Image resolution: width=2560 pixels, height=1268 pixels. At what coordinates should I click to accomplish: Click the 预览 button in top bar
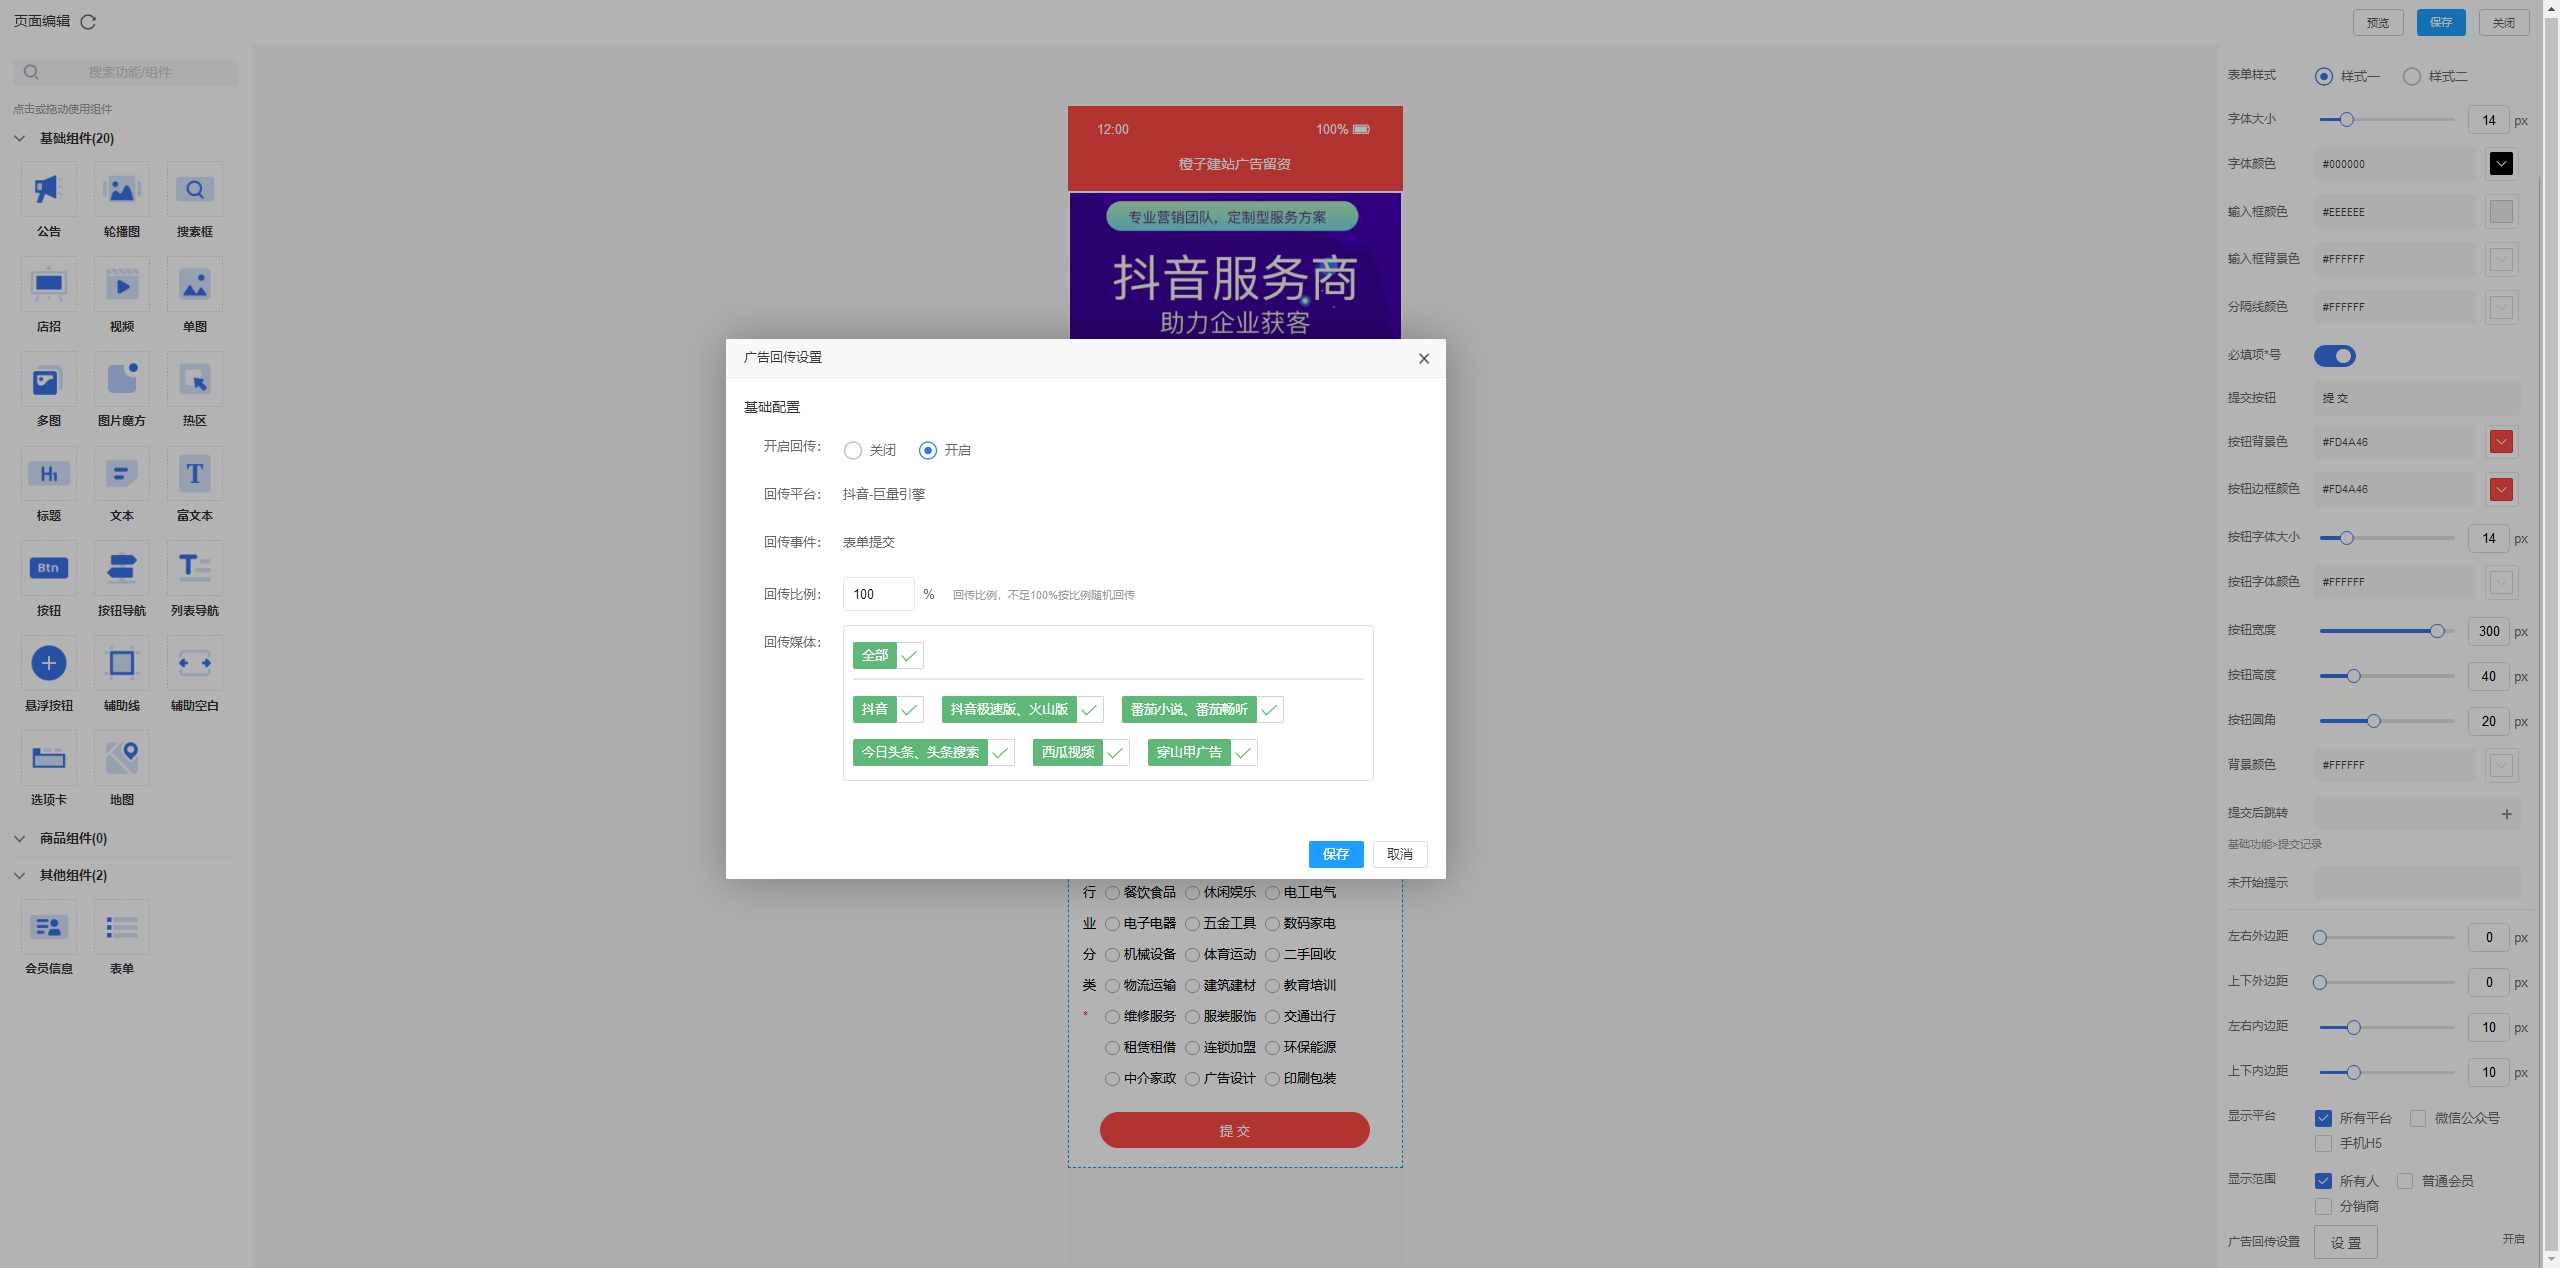pos(2377,22)
